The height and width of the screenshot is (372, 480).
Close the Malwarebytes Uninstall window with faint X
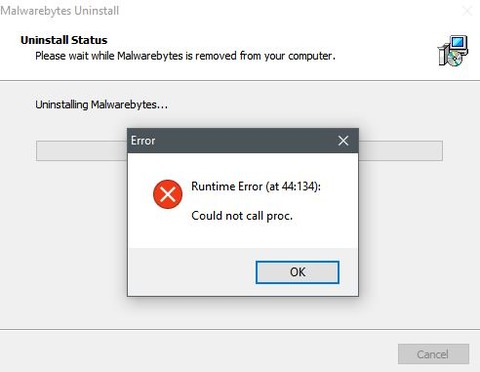[x=468, y=11]
